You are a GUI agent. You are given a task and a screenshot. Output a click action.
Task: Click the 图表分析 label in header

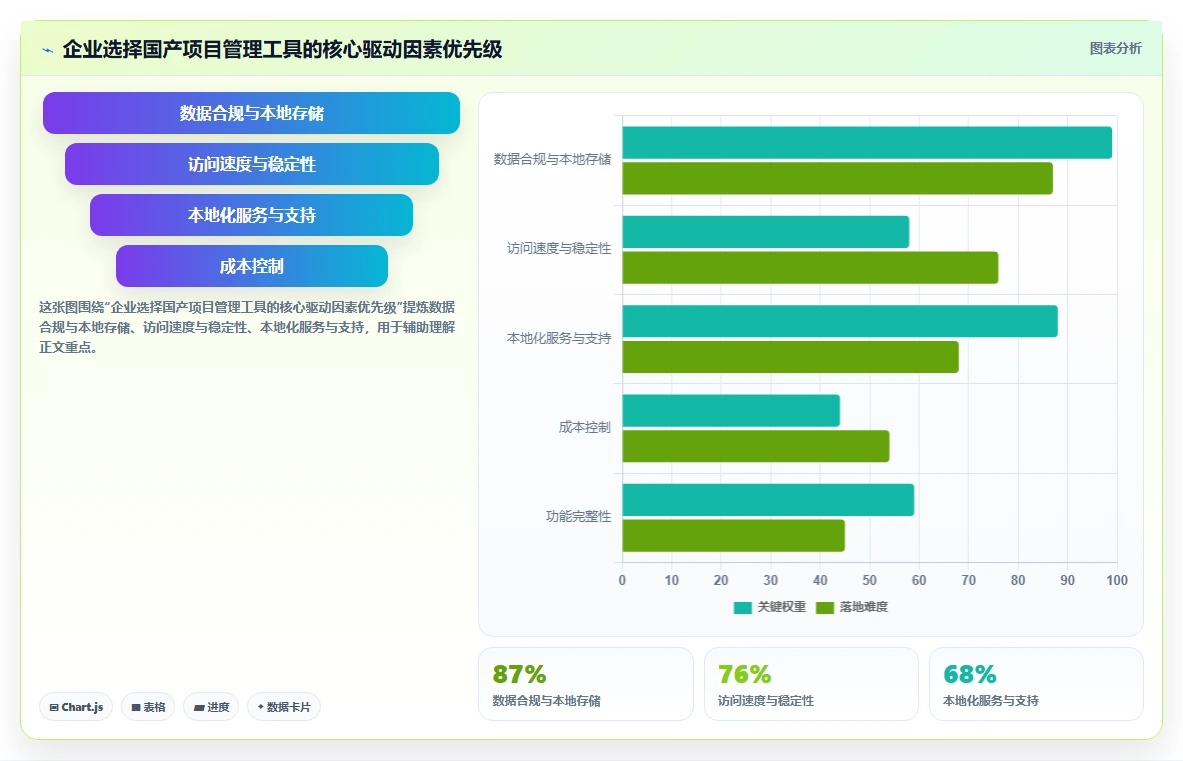click(1115, 48)
